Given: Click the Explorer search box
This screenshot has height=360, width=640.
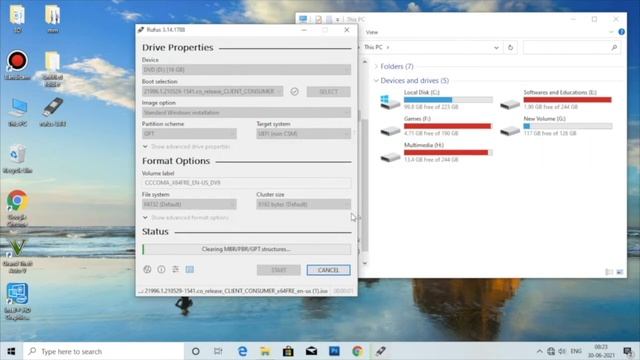Looking at the screenshot, I should tap(571, 47).
